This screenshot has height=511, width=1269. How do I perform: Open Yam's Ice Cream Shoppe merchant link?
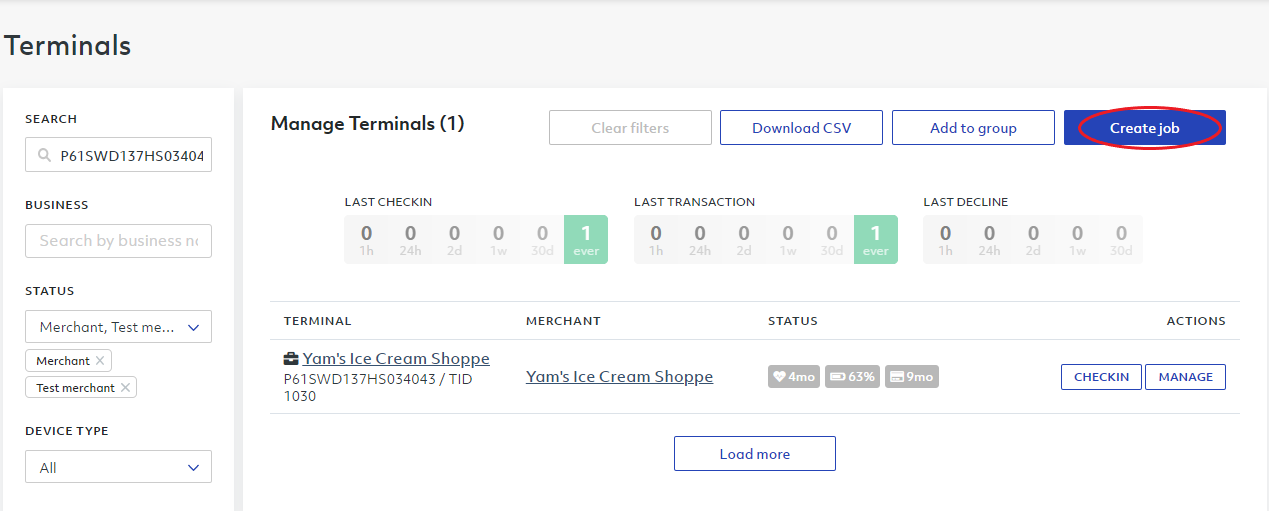click(619, 377)
